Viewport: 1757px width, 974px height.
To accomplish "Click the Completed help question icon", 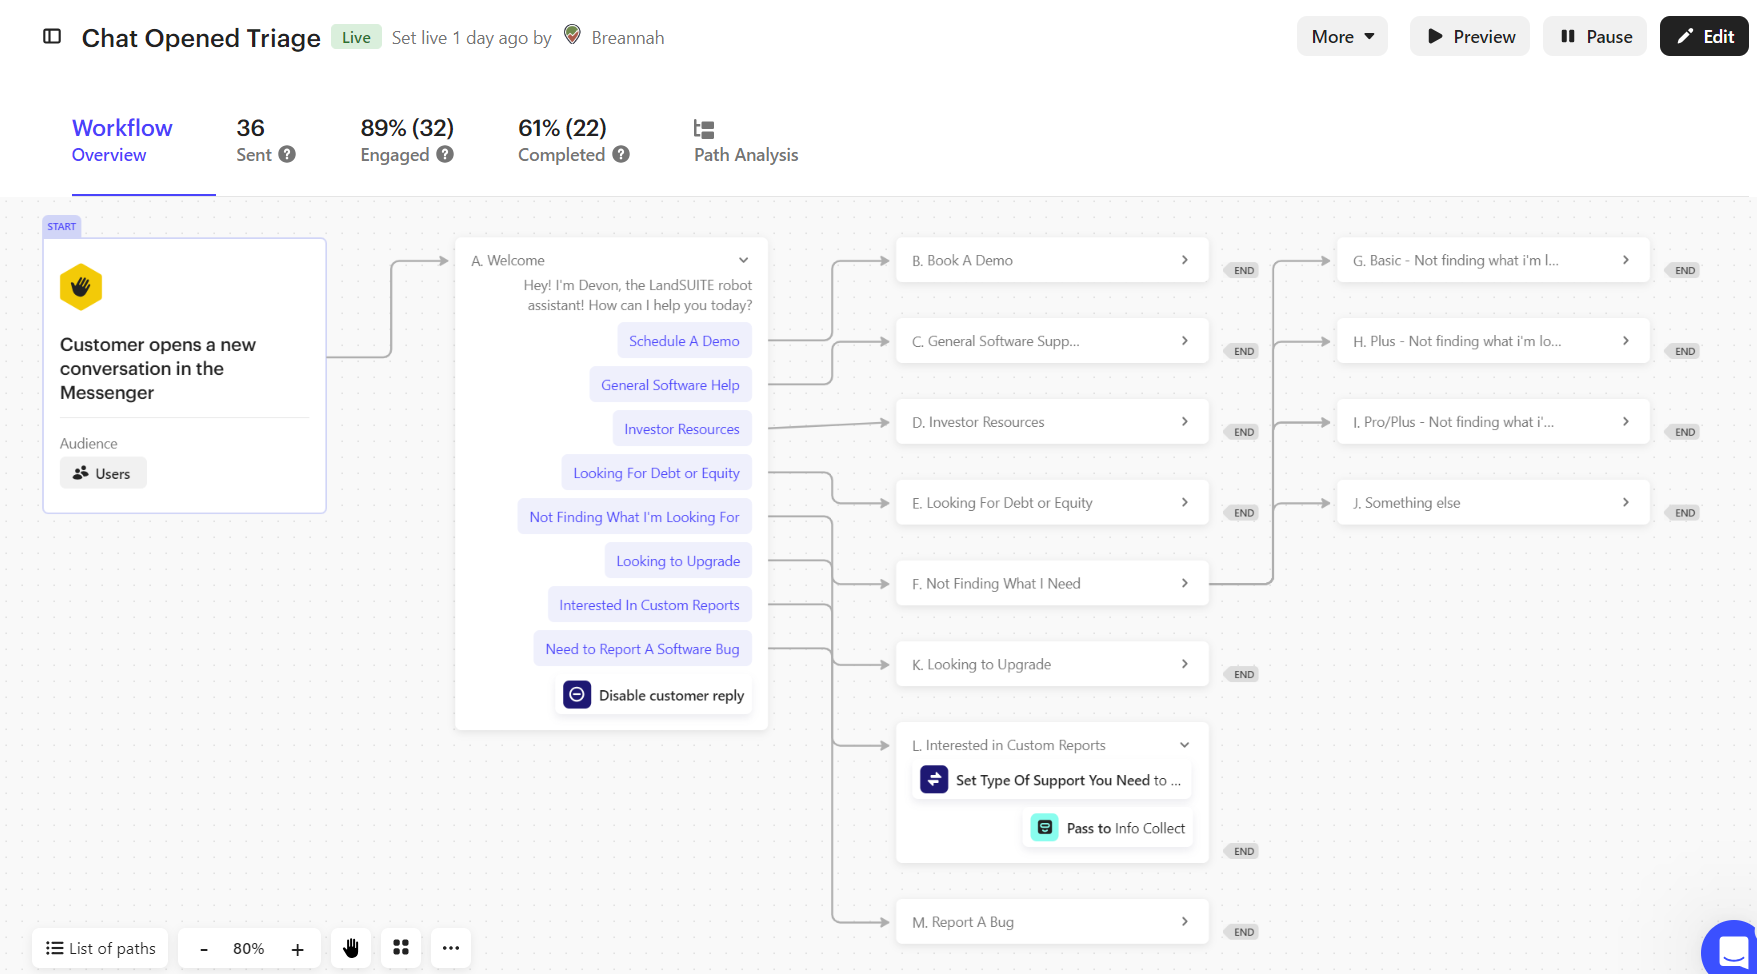I will click(x=621, y=154).
